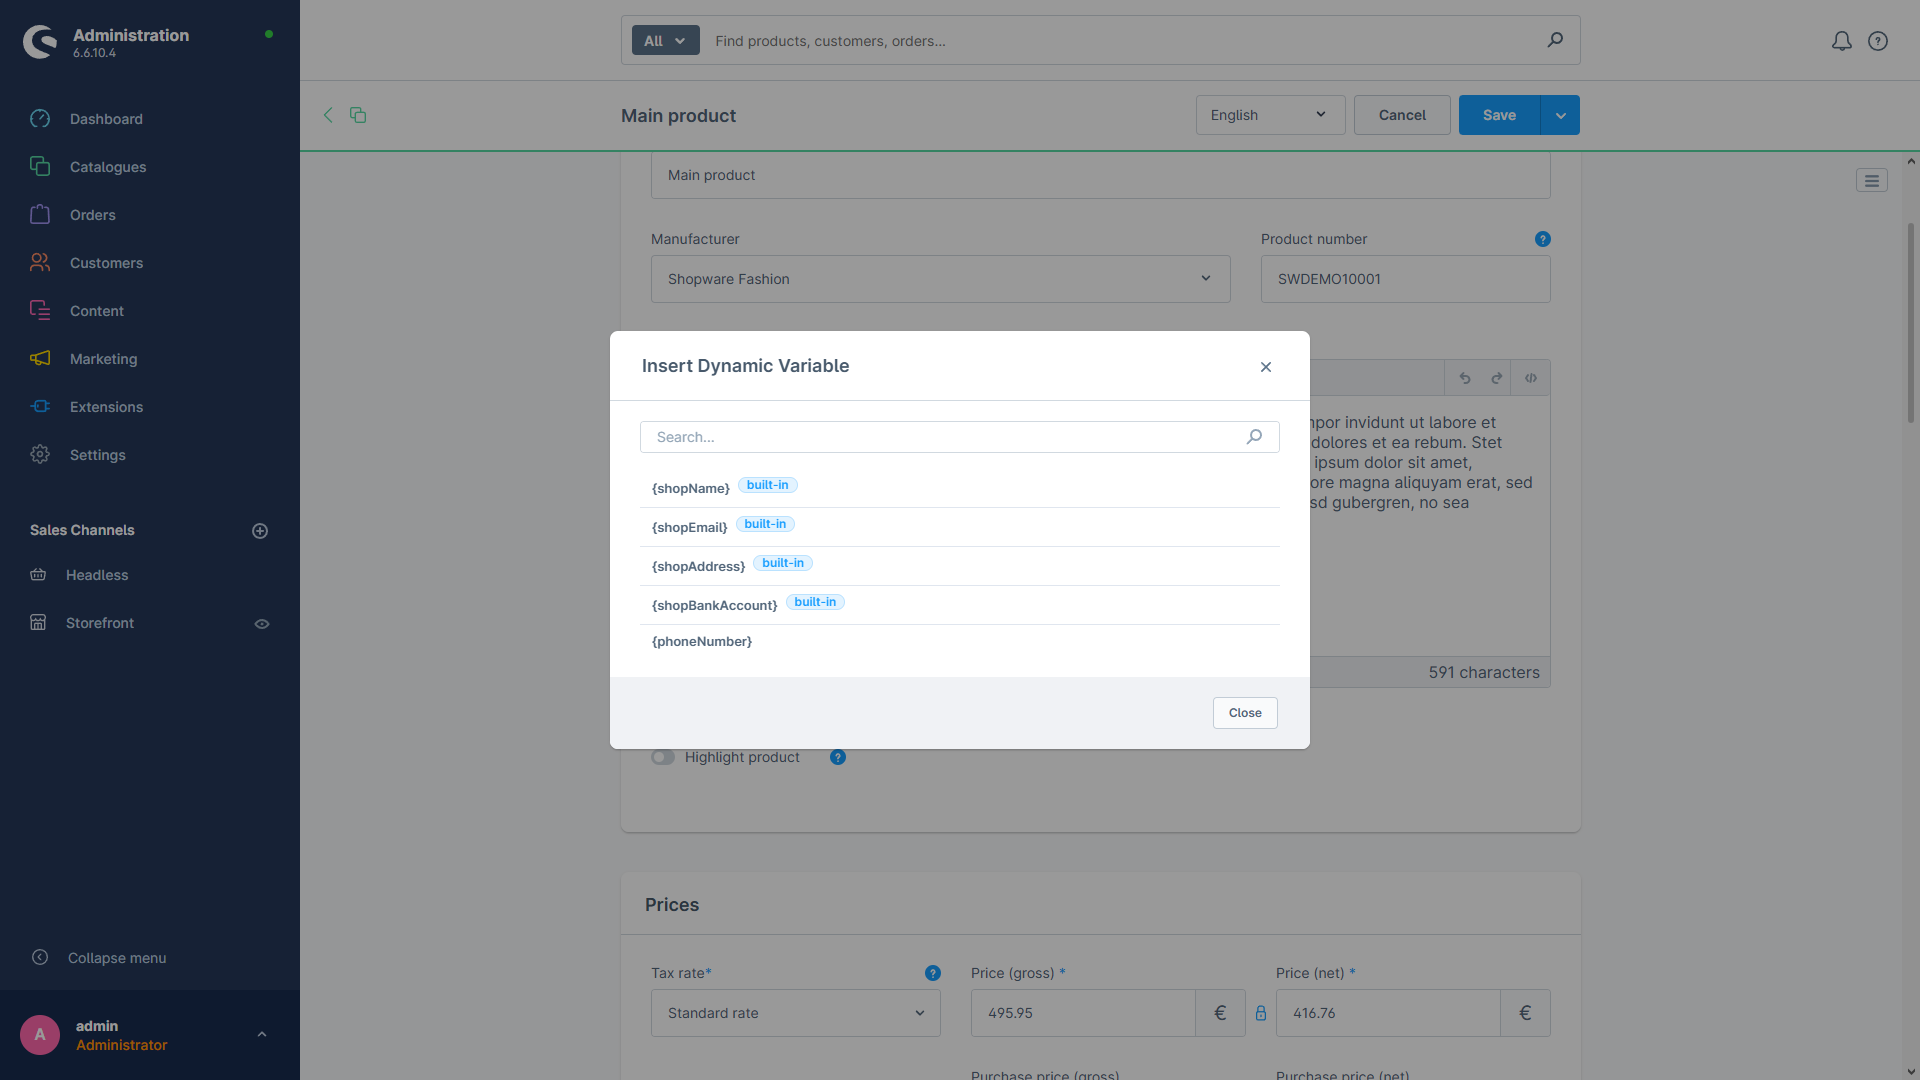Click the undo icon in text editor
1920x1080 pixels.
coord(1465,378)
